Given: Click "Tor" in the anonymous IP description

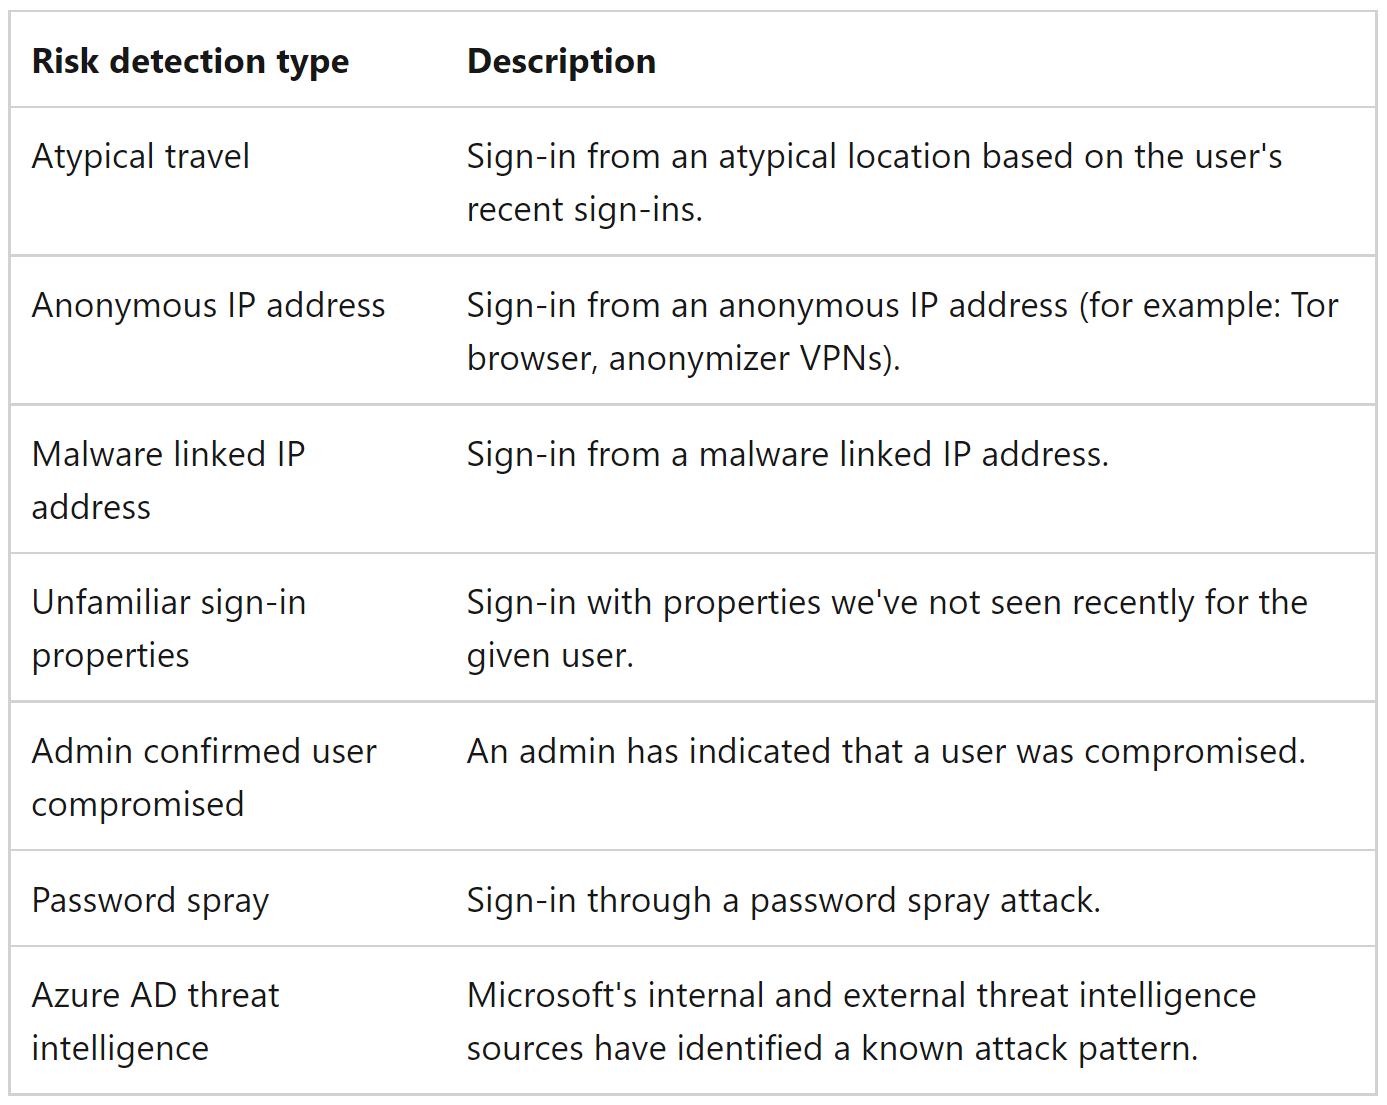Looking at the screenshot, I should point(1314,306).
